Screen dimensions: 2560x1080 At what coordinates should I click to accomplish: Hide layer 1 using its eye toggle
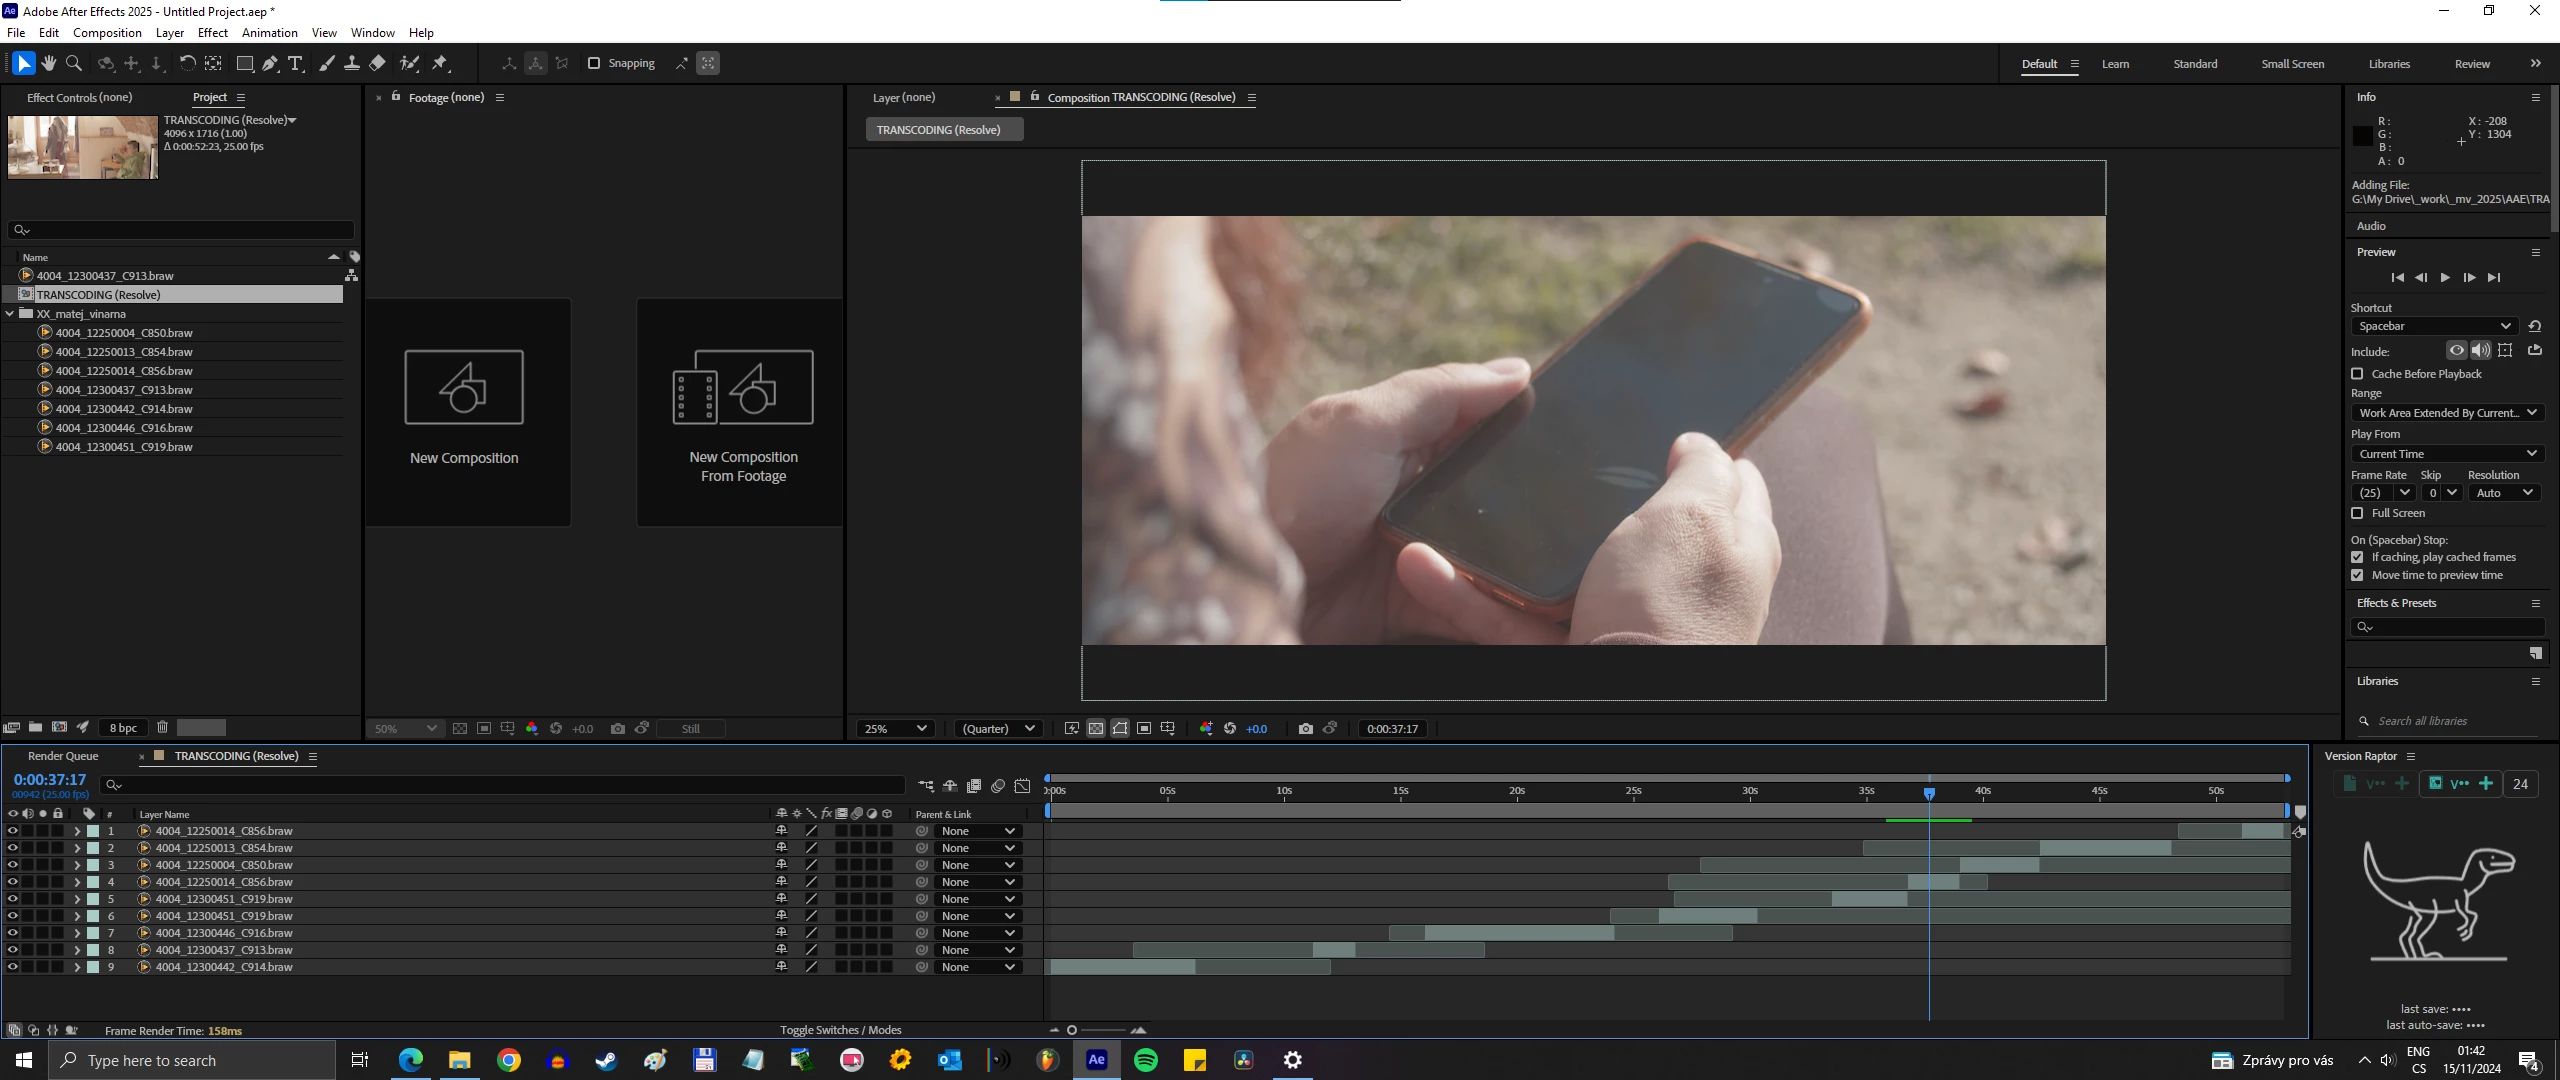tap(12, 831)
